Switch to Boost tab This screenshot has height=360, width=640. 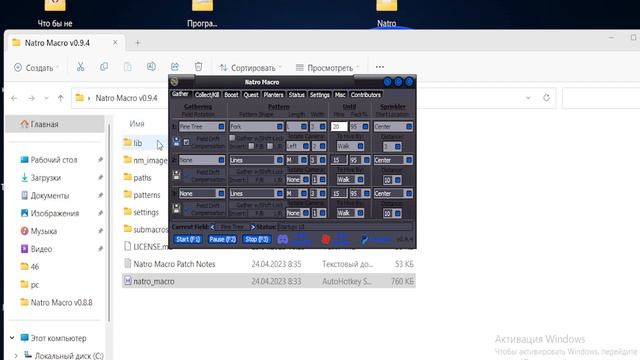pyautogui.click(x=231, y=95)
